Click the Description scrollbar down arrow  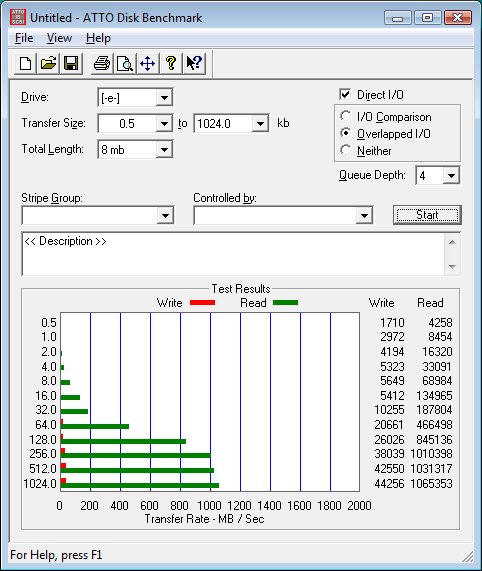tap(452, 266)
